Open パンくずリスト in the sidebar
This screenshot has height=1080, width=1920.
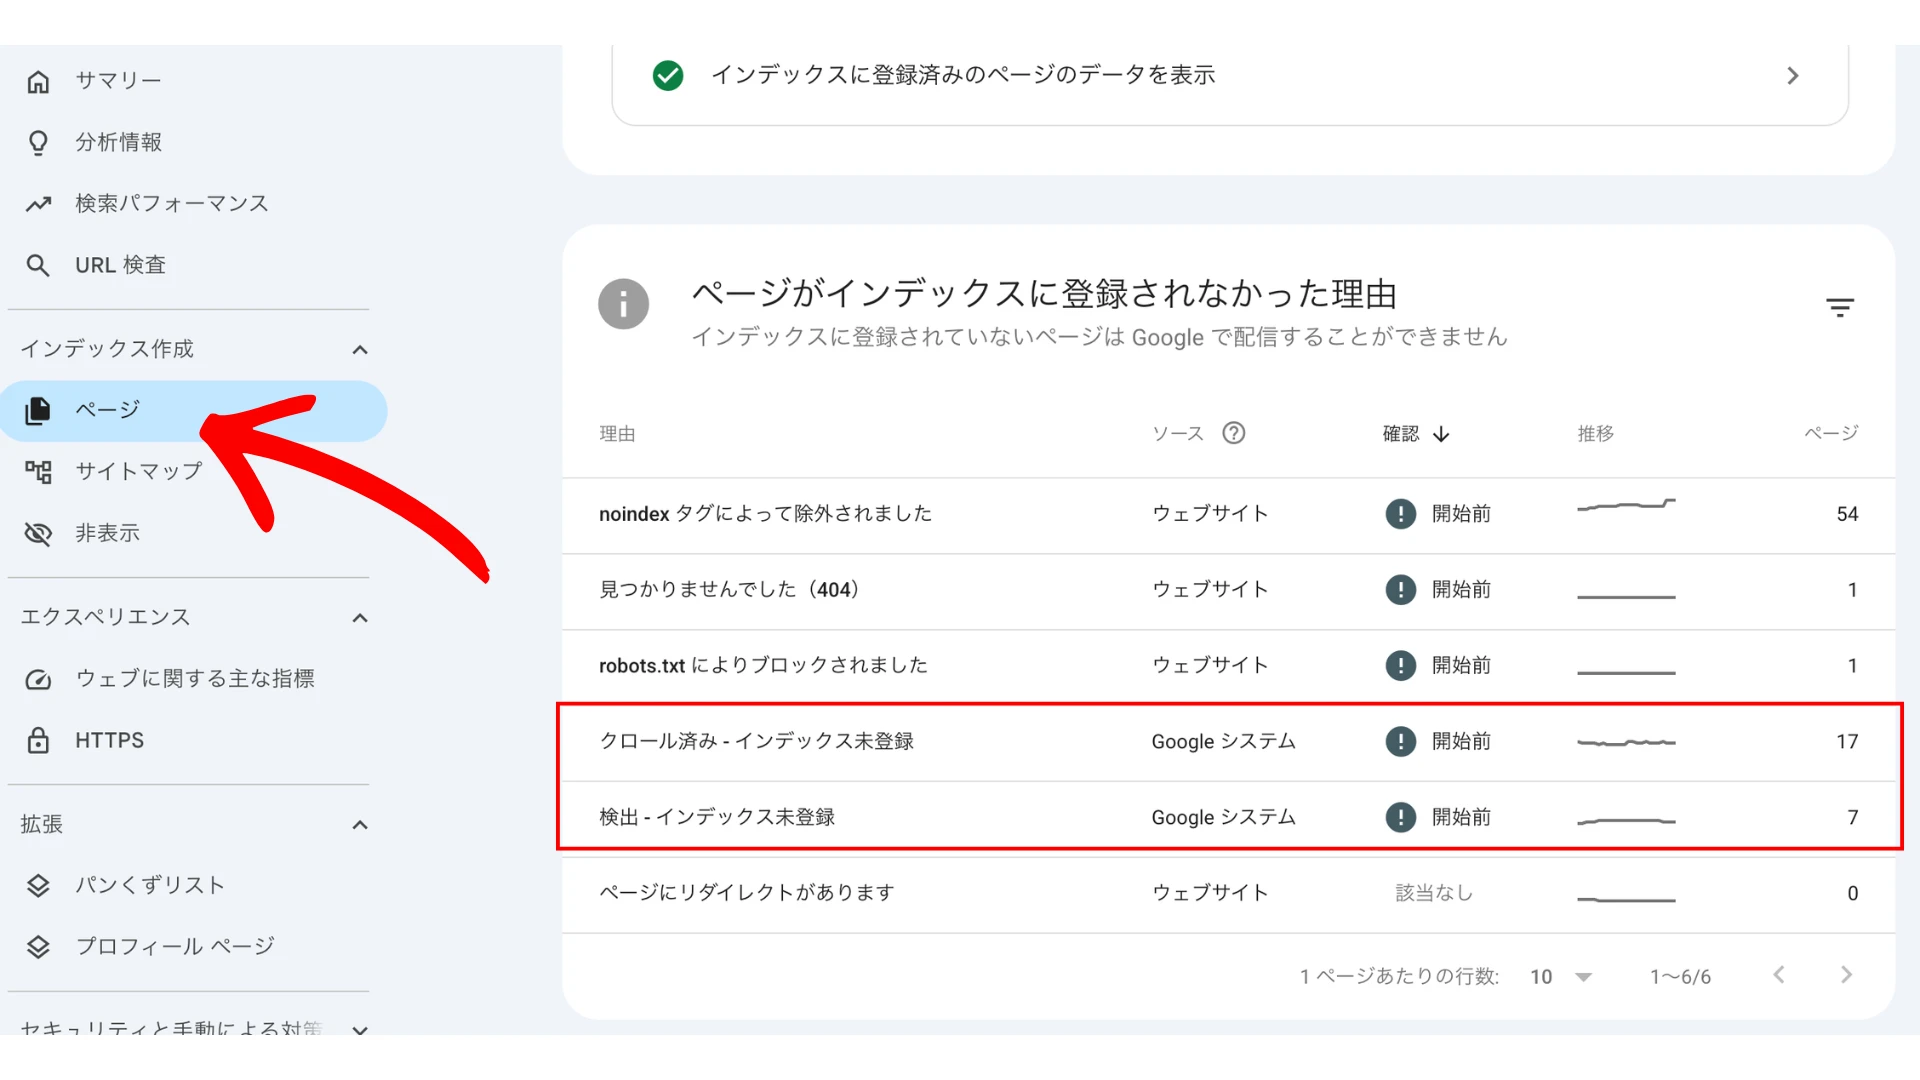pos(150,886)
